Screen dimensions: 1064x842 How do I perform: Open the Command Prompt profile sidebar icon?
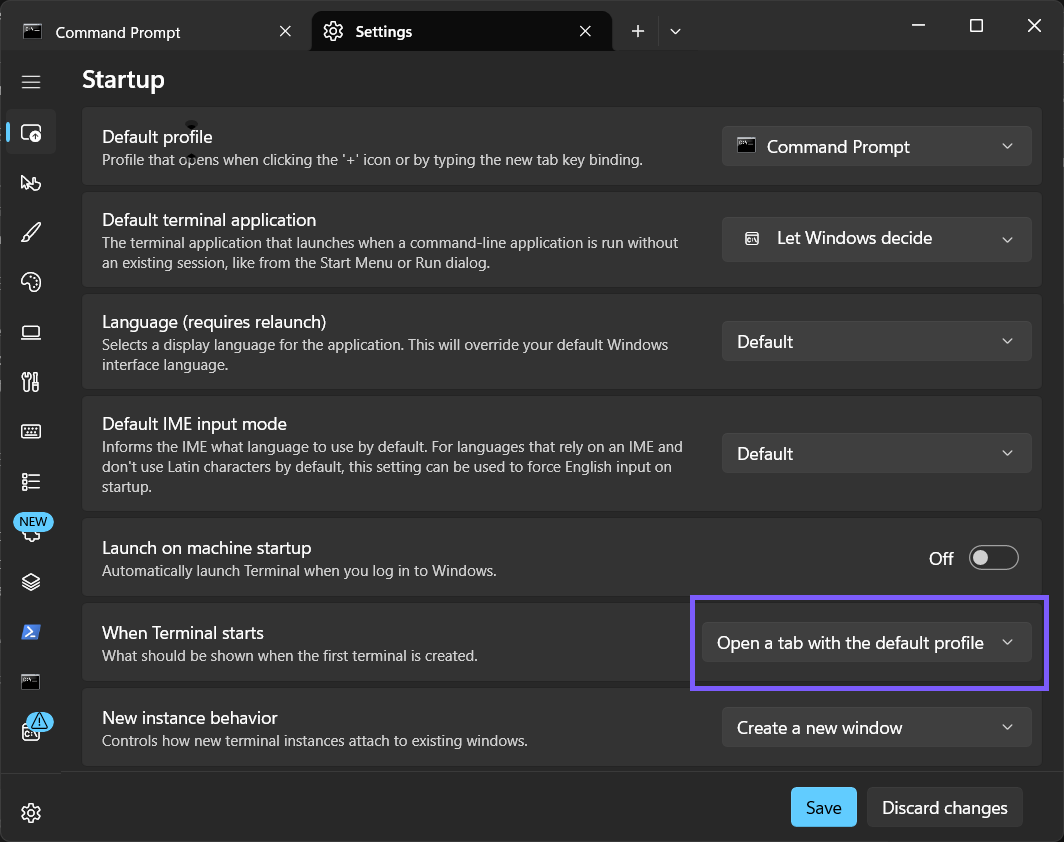click(x=31, y=682)
